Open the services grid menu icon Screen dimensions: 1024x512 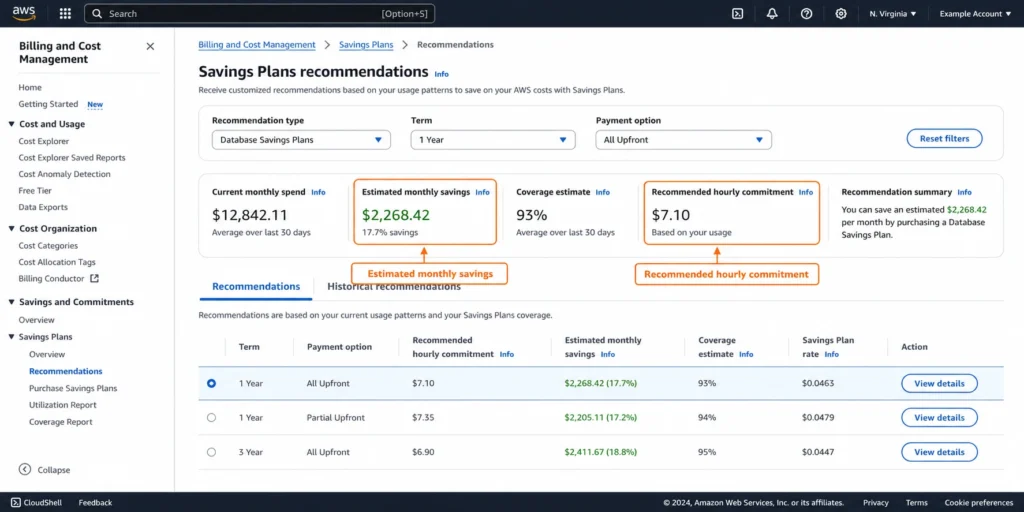coord(65,14)
